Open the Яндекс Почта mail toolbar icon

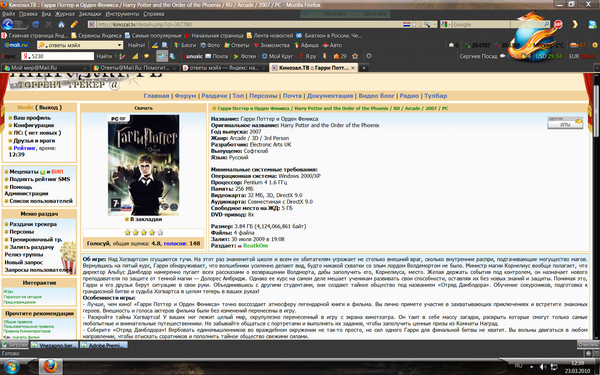pos(217,56)
